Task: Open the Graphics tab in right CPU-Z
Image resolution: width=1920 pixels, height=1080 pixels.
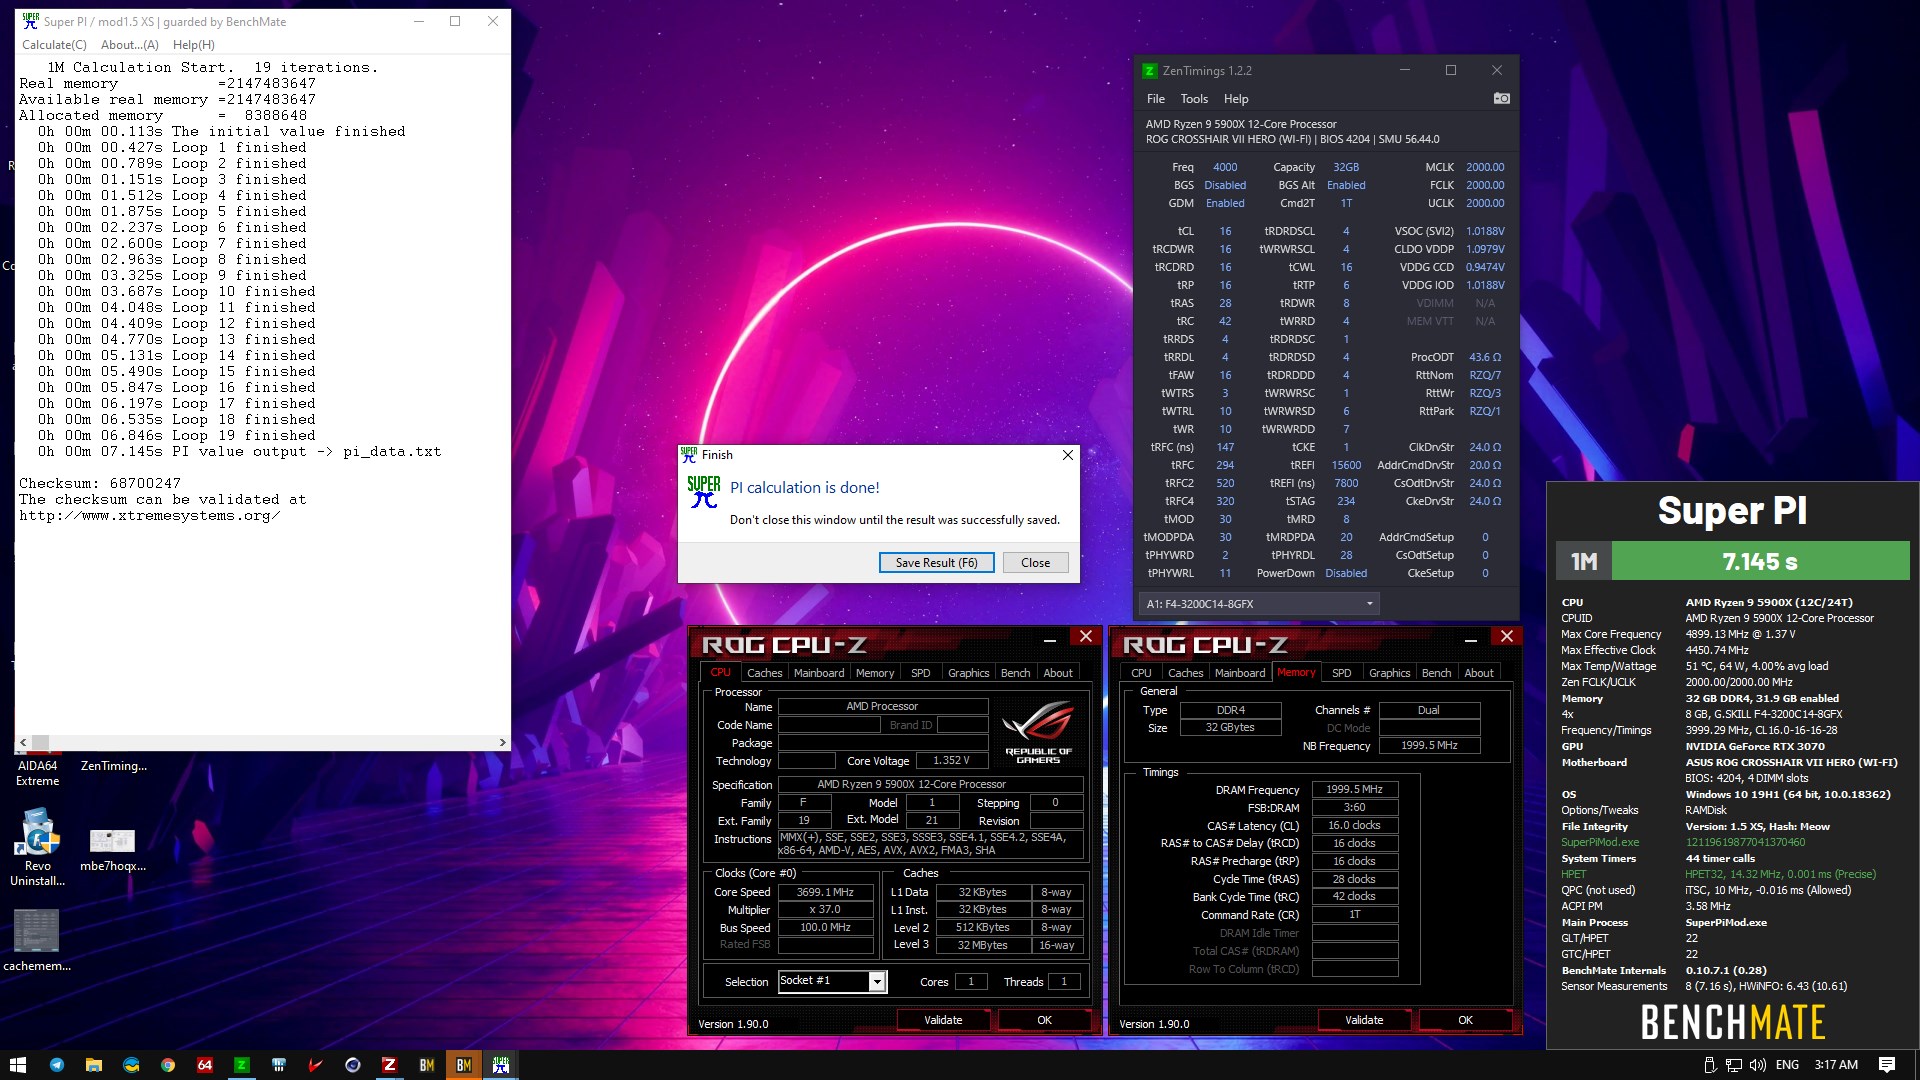Action: 1389,673
